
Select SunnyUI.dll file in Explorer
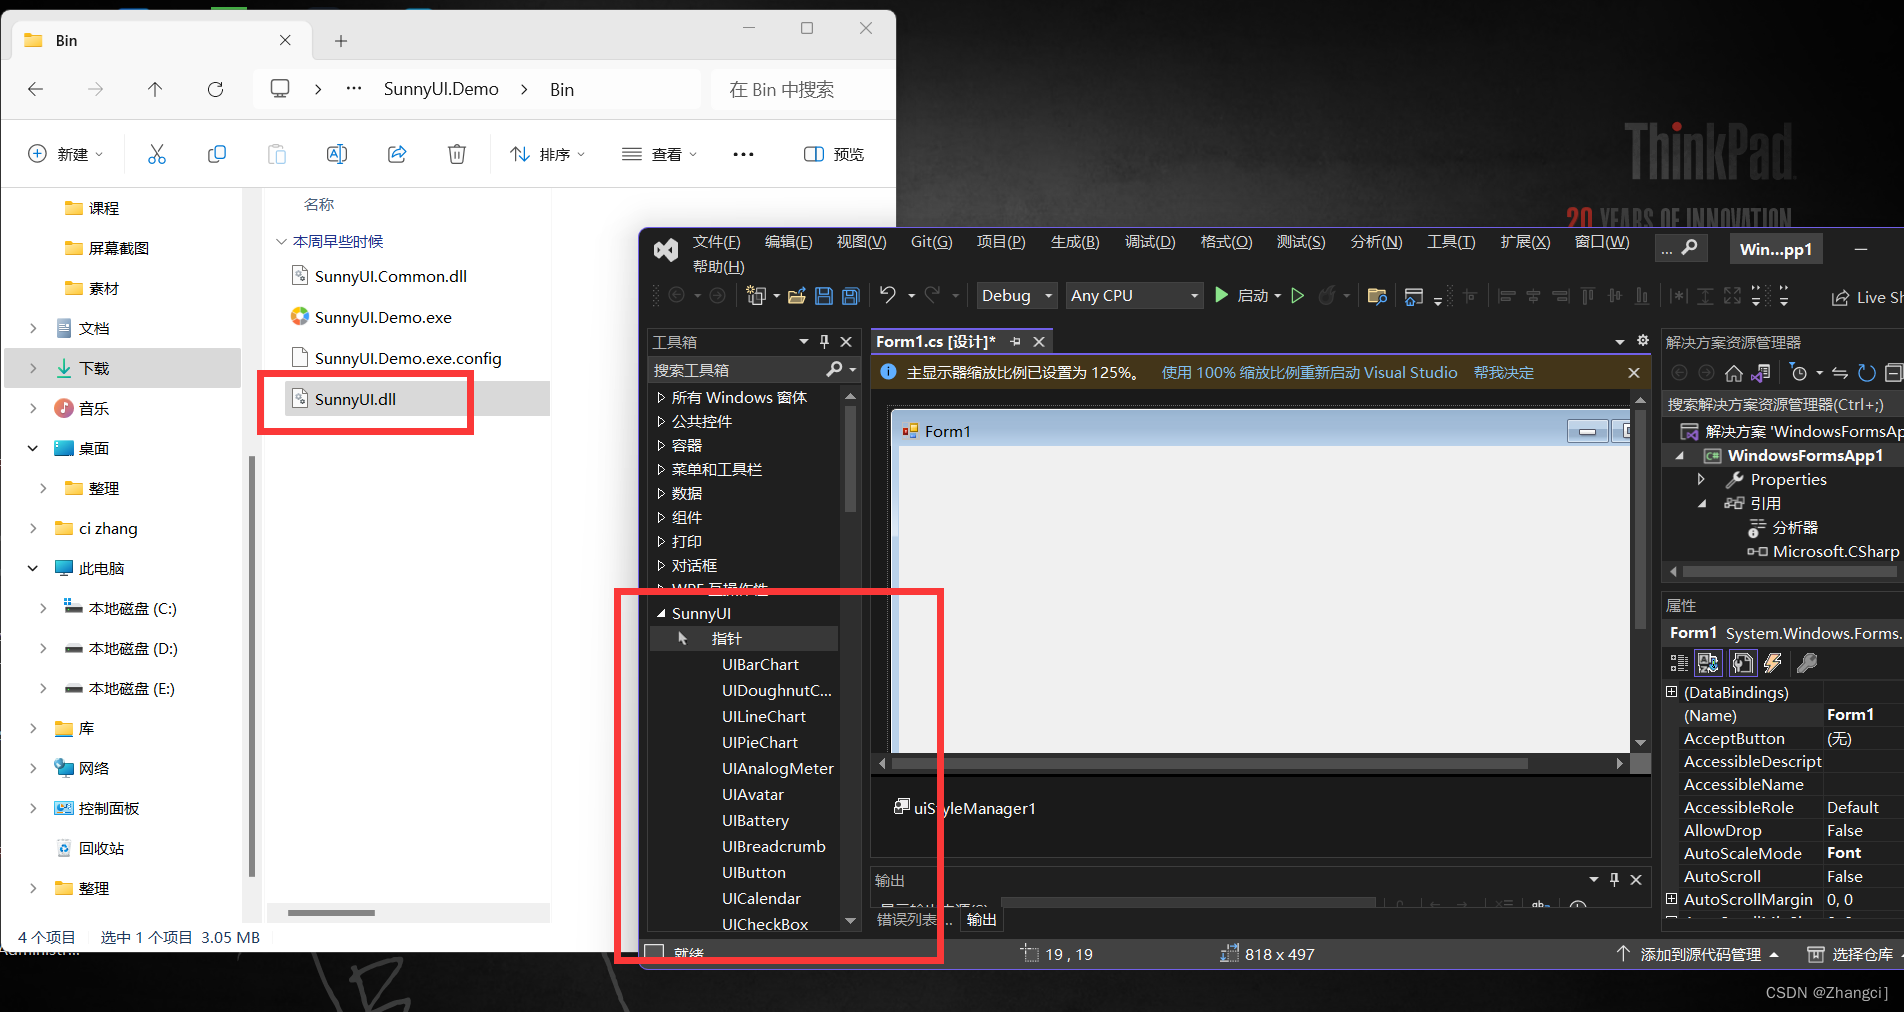[x=417, y=399]
